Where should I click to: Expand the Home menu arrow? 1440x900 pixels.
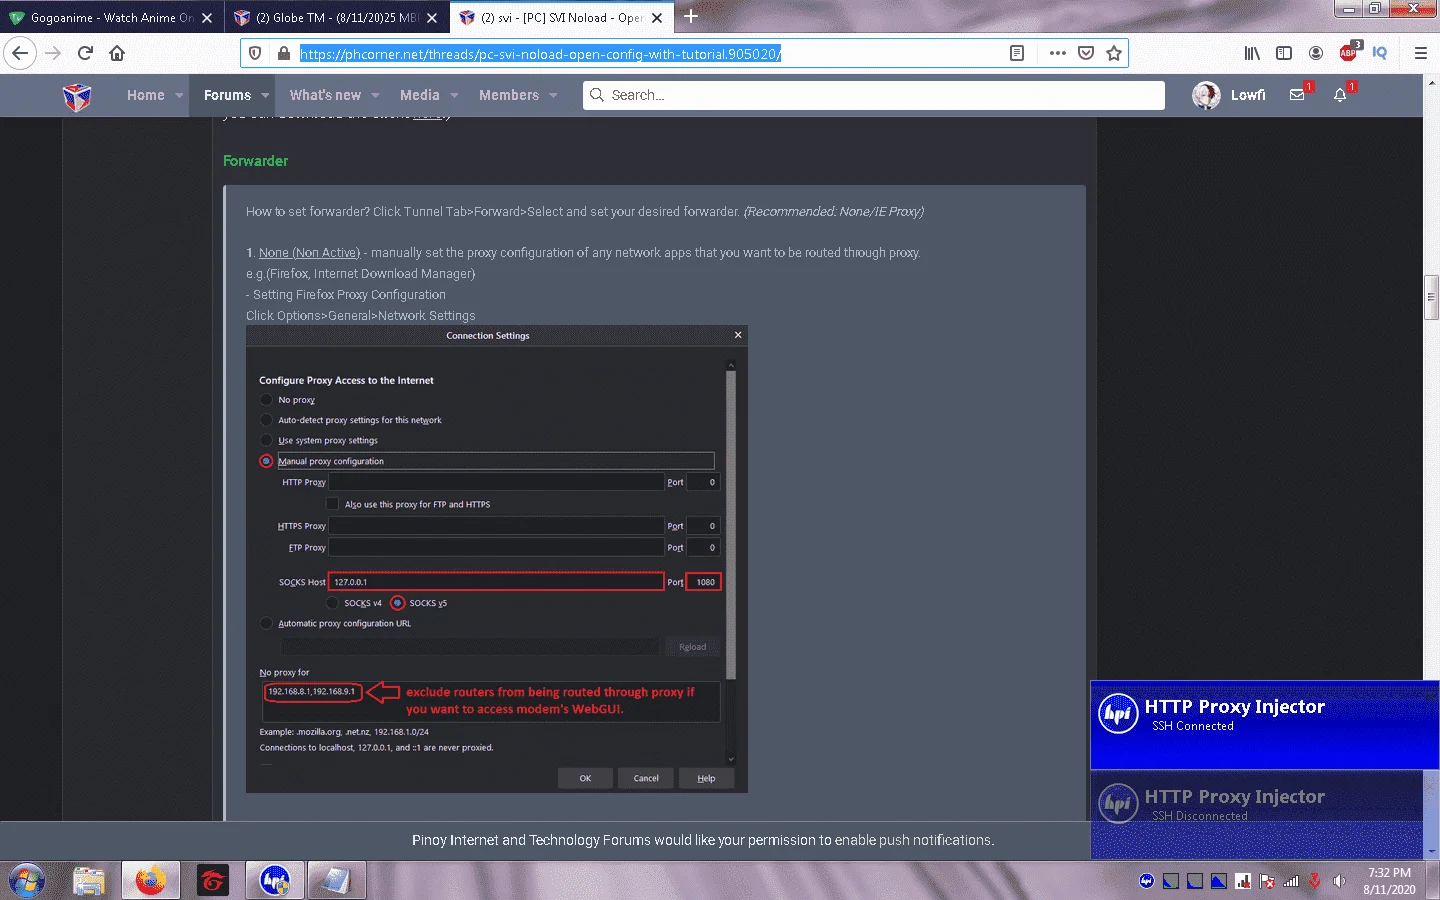tap(179, 96)
